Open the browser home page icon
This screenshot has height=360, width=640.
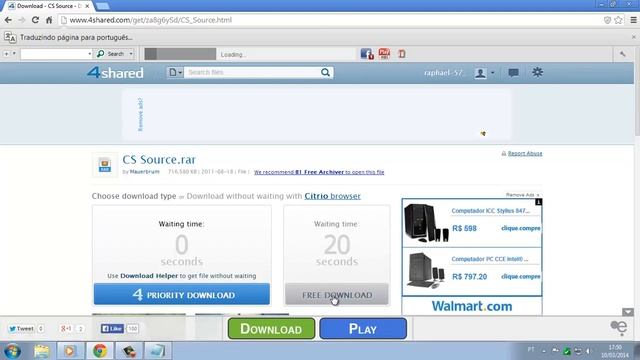tap(49, 20)
